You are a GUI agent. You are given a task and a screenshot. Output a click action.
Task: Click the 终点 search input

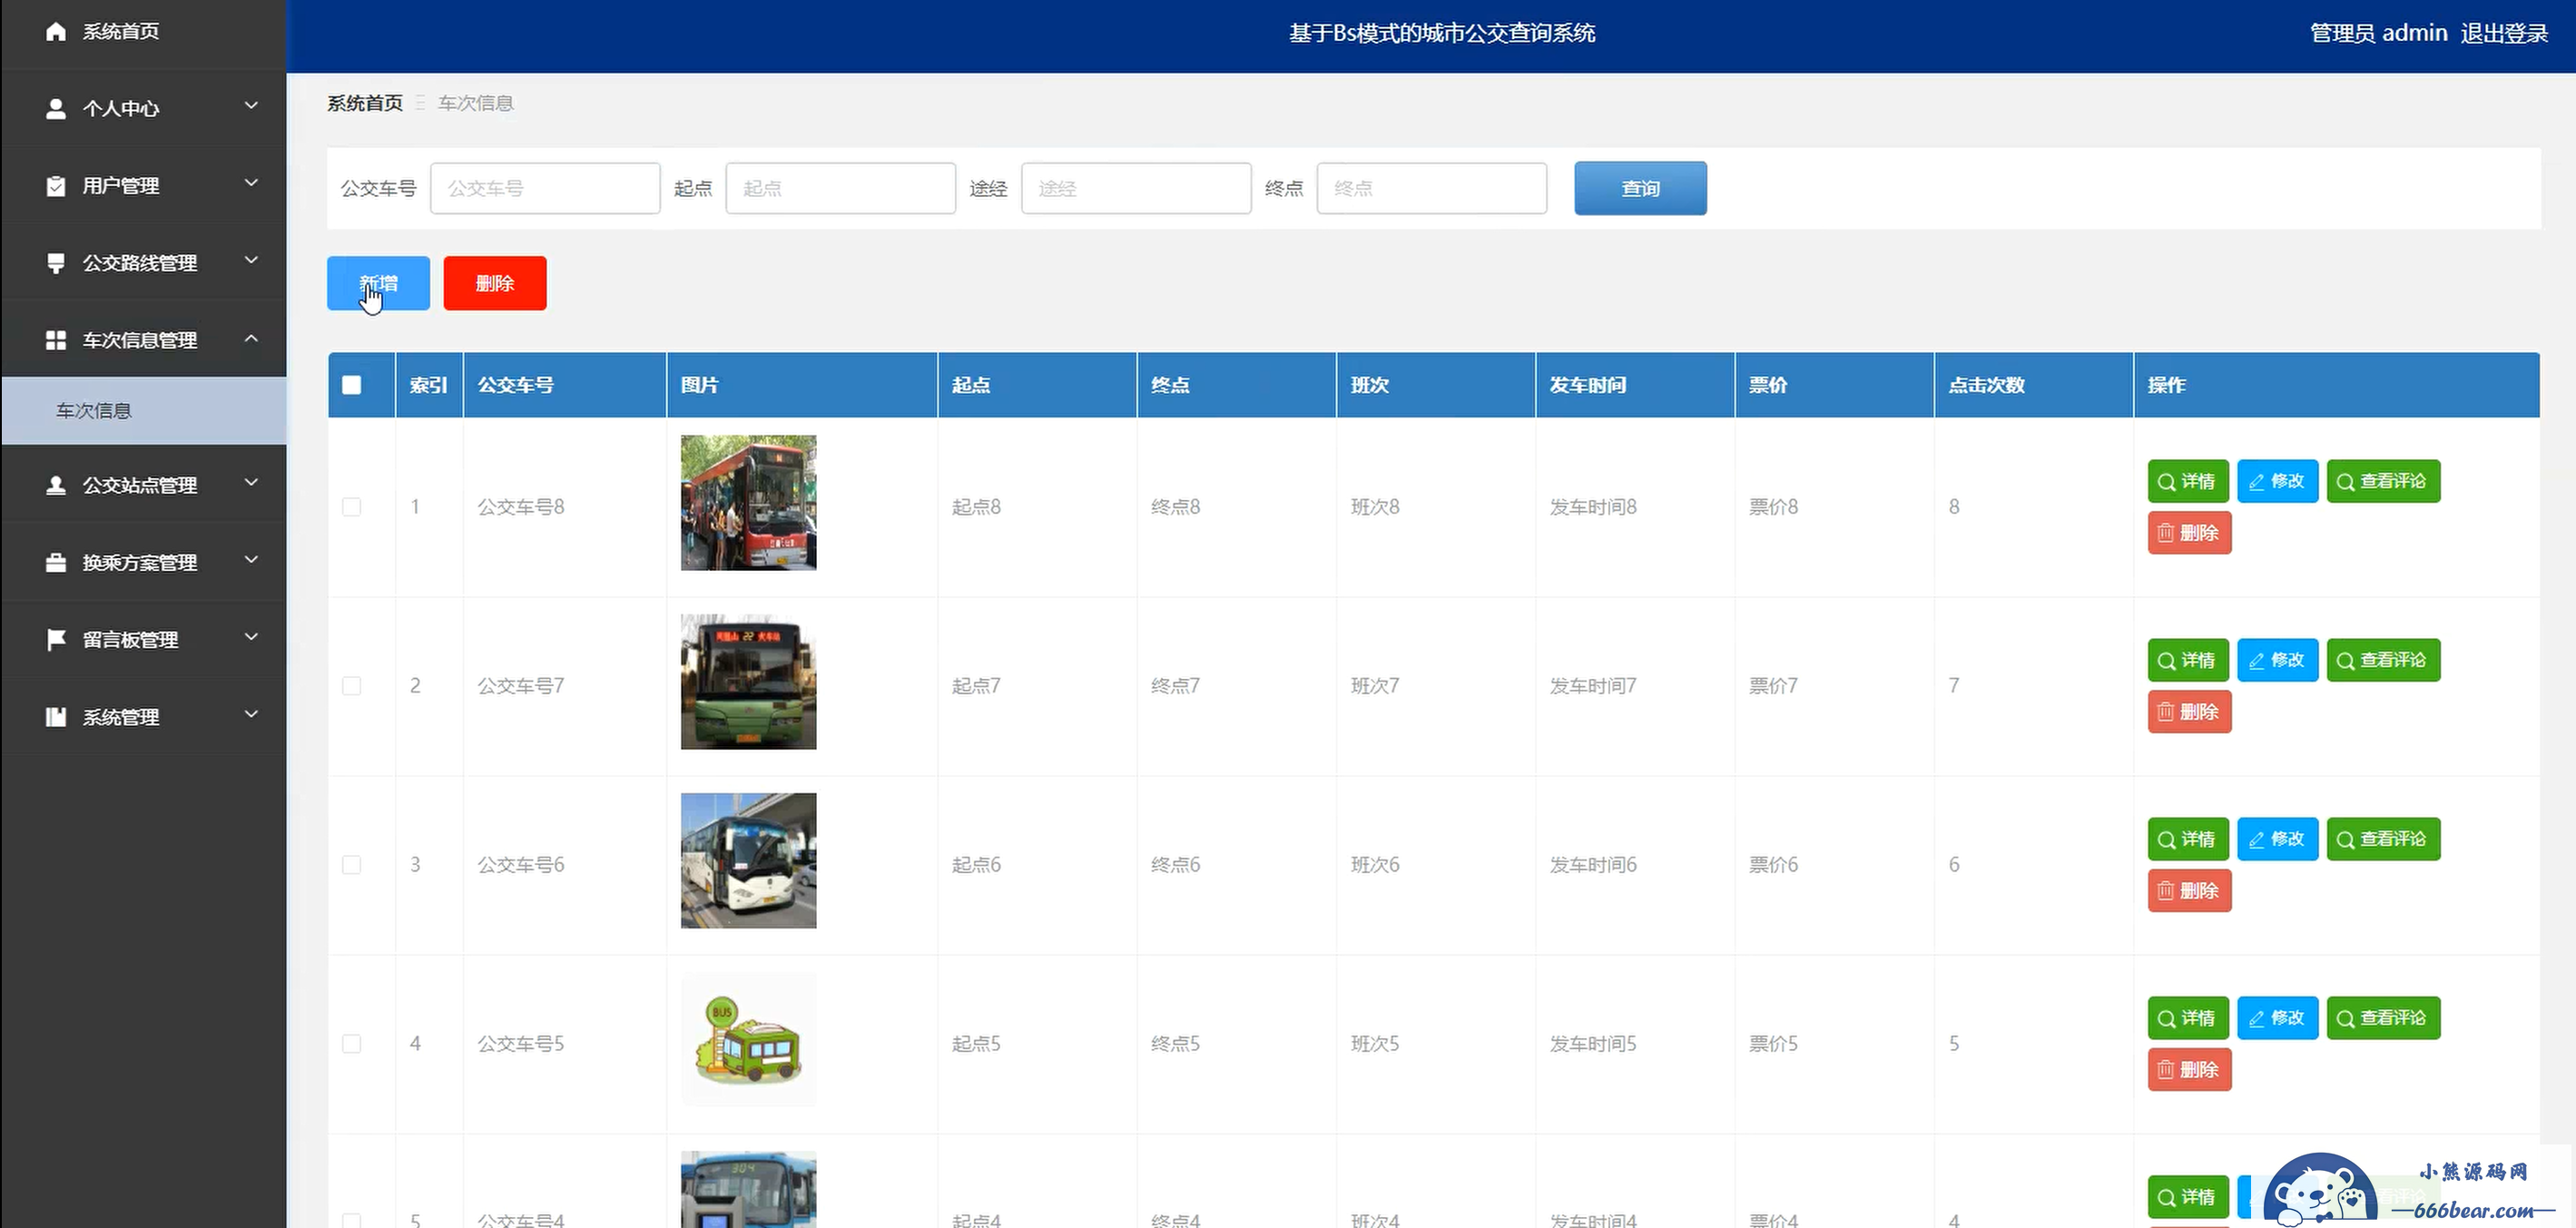coord(1432,188)
